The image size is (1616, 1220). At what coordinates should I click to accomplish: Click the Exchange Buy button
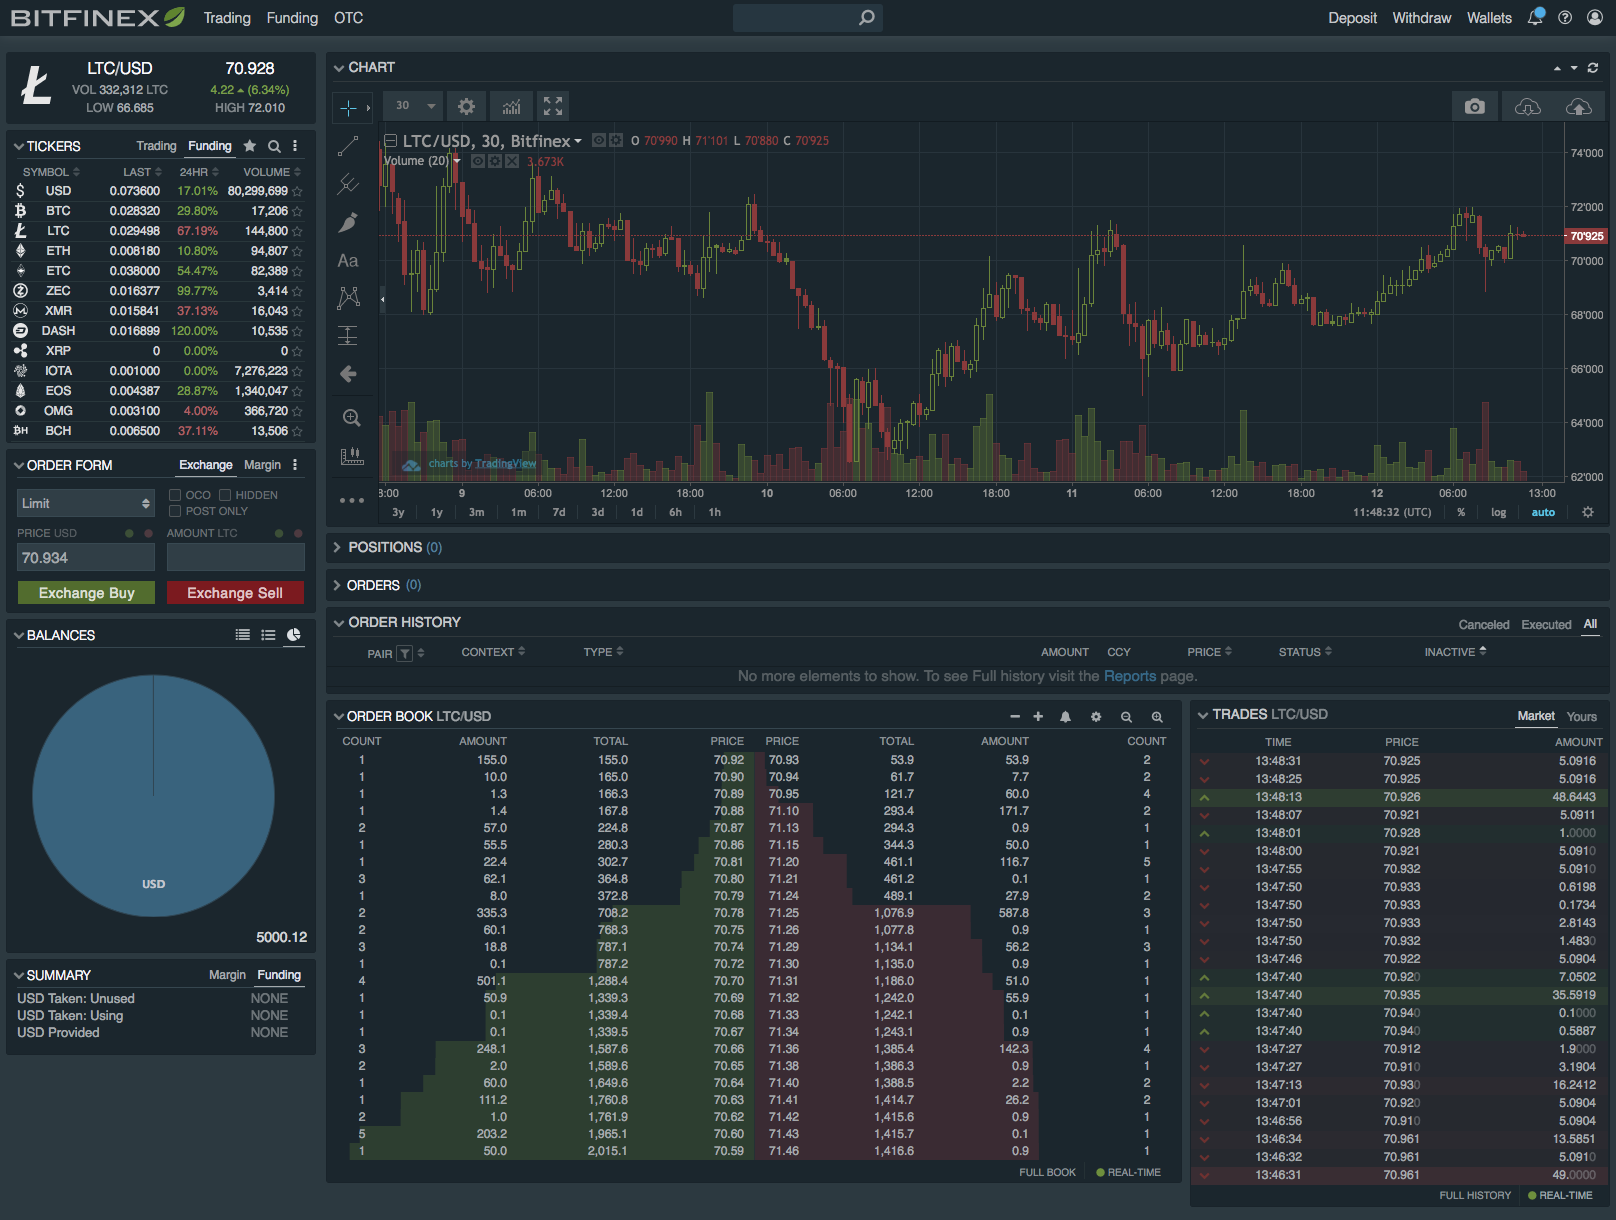pos(86,593)
